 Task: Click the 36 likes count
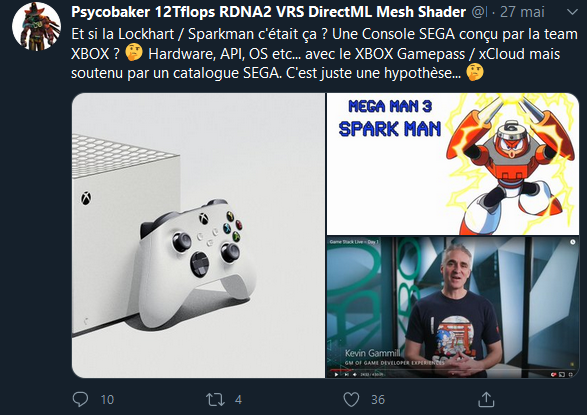pyautogui.click(x=378, y=400)
